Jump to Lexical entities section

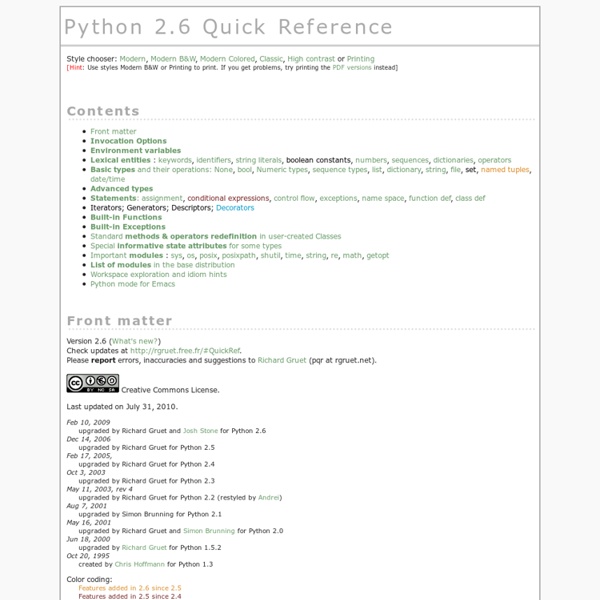click(121, 160)
